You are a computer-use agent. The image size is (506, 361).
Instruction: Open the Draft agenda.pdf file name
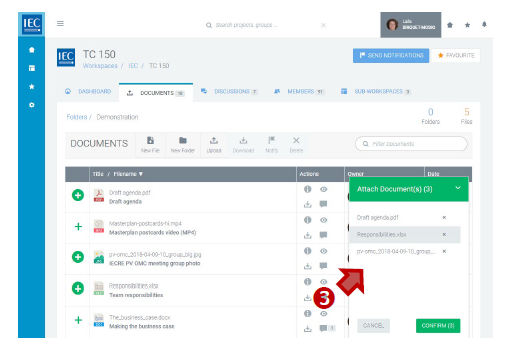click(x=130, y=193)
